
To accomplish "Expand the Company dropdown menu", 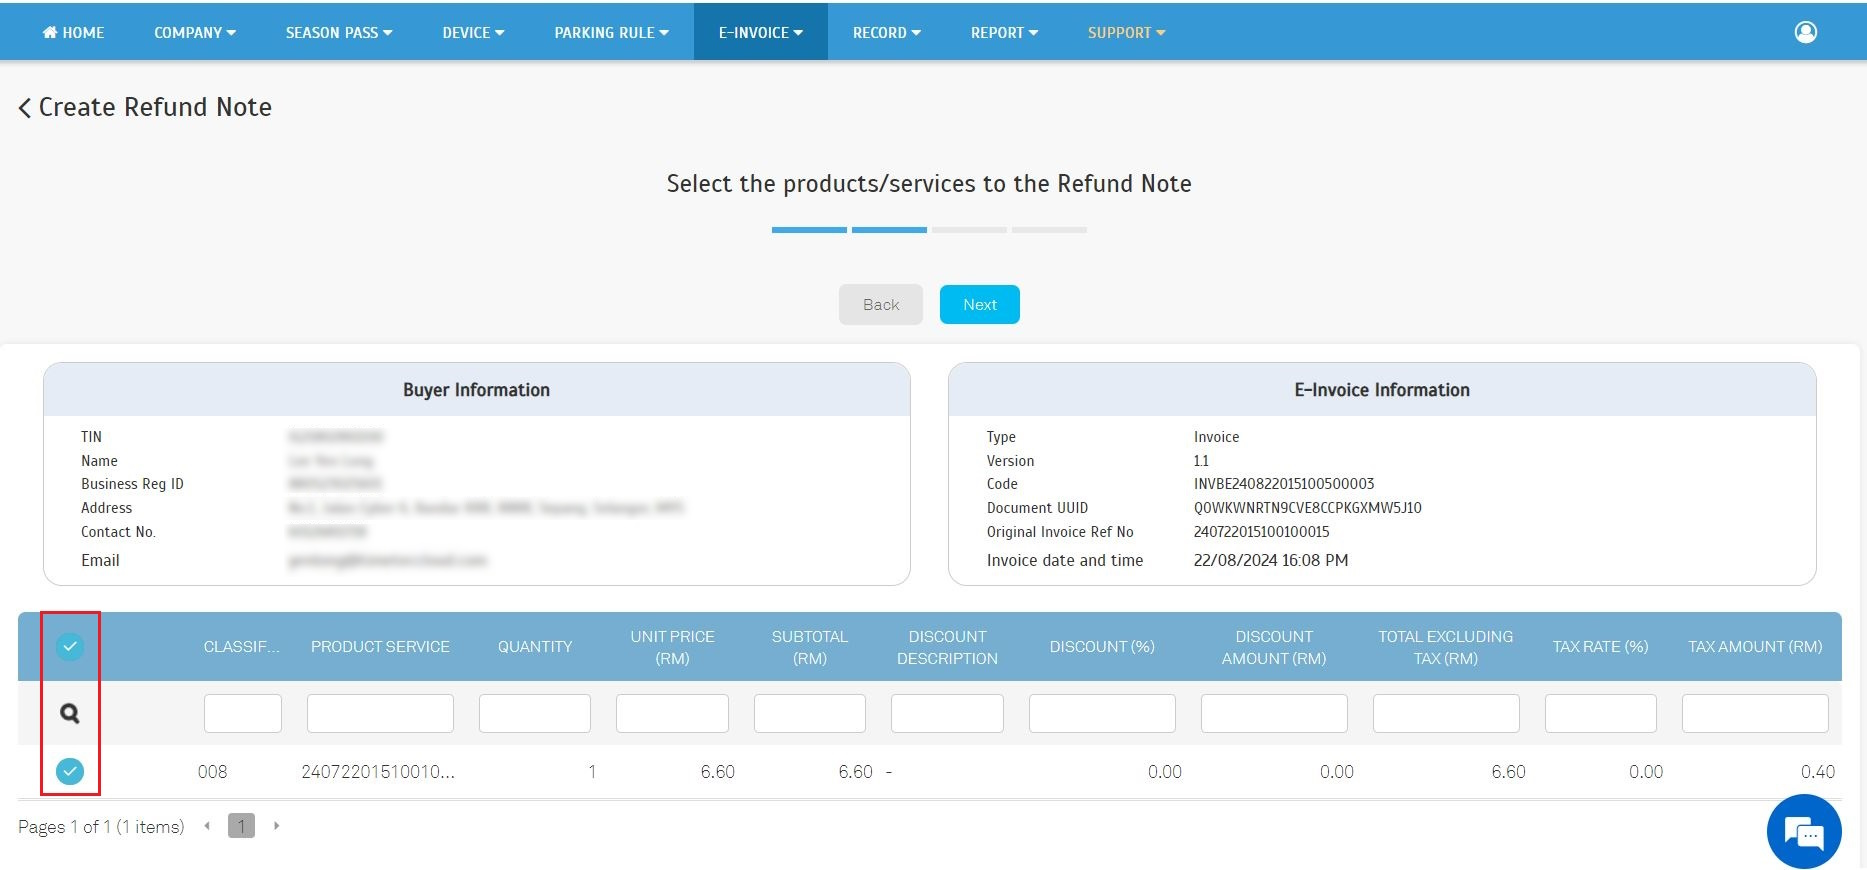I will coord(195,32).
